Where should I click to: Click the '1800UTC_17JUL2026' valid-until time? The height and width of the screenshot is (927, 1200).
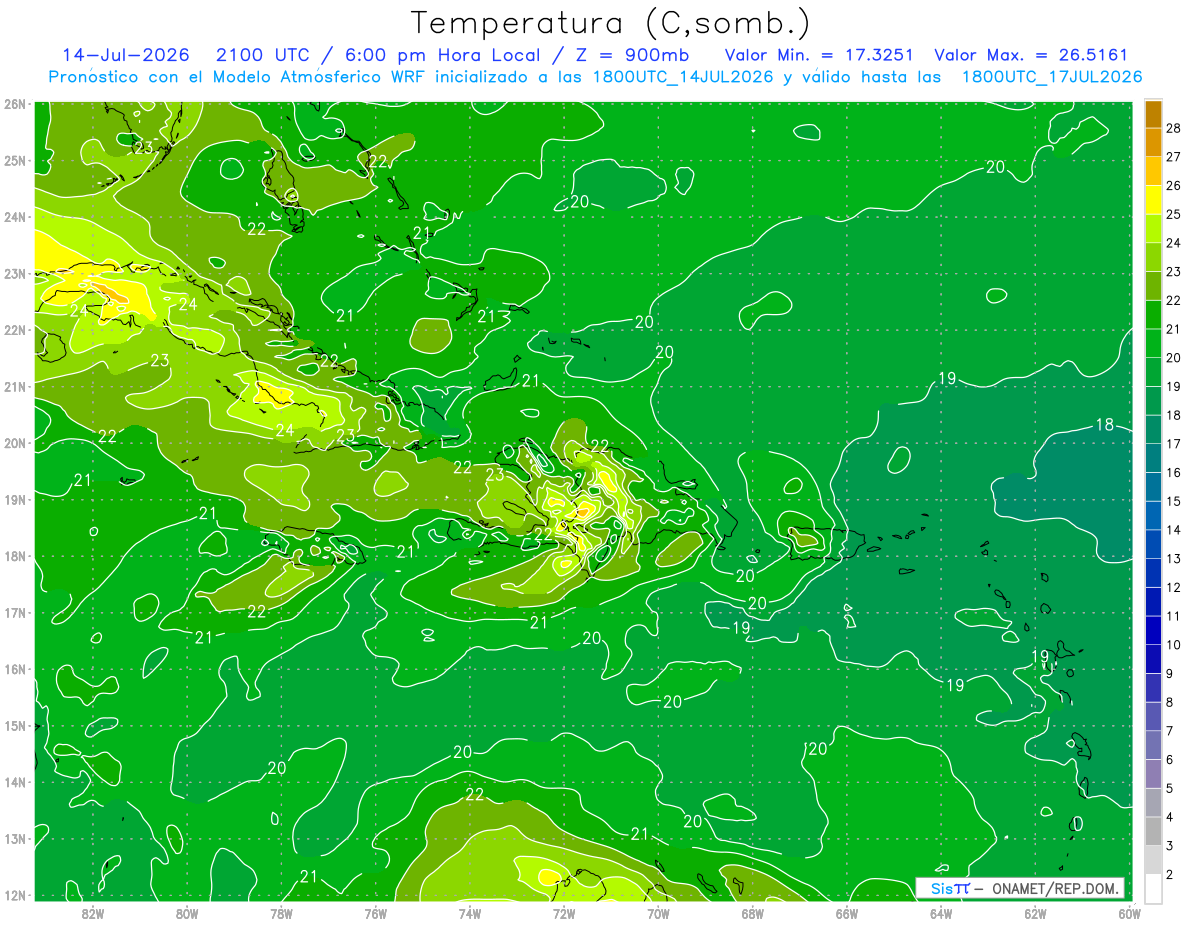click(x=1052, y=77)
